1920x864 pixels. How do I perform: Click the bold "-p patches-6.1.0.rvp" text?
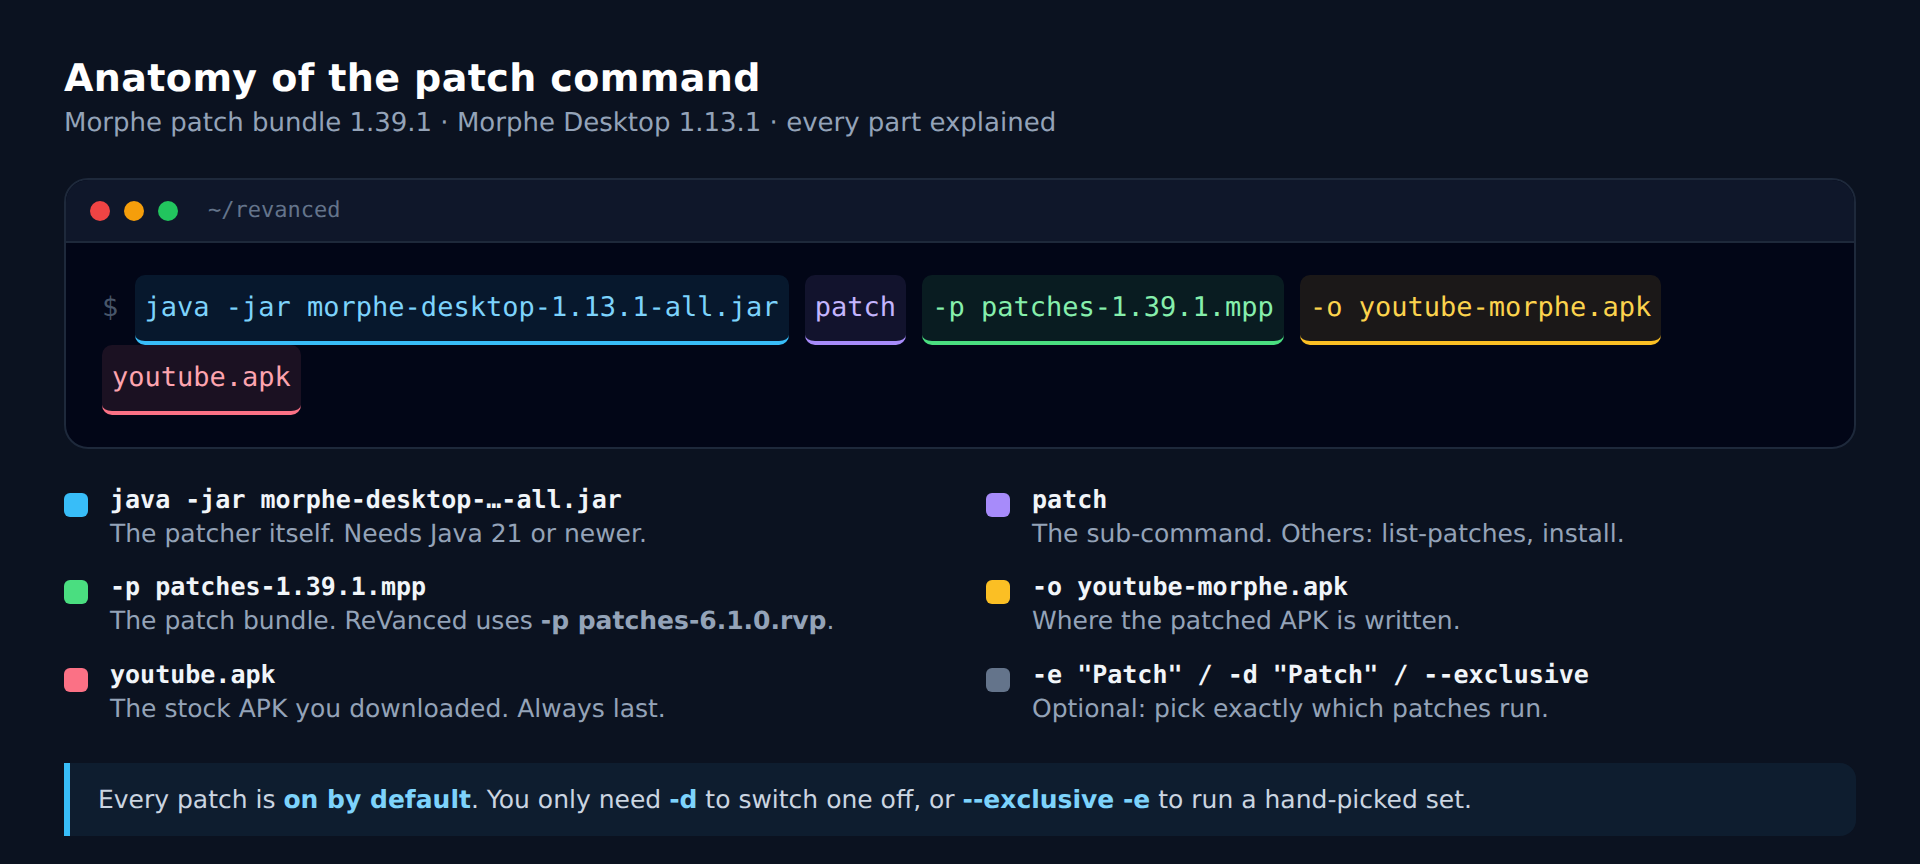[x=683, y=621]
